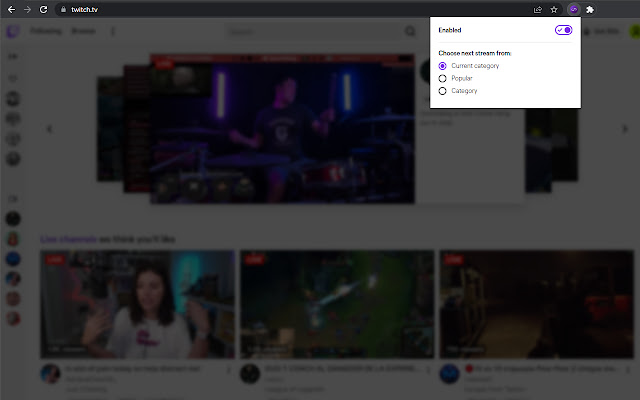Image resolution: width=640 pixels, height=400 pixels.
Task: Play the featured drummer stream
Action: point(282,129)
